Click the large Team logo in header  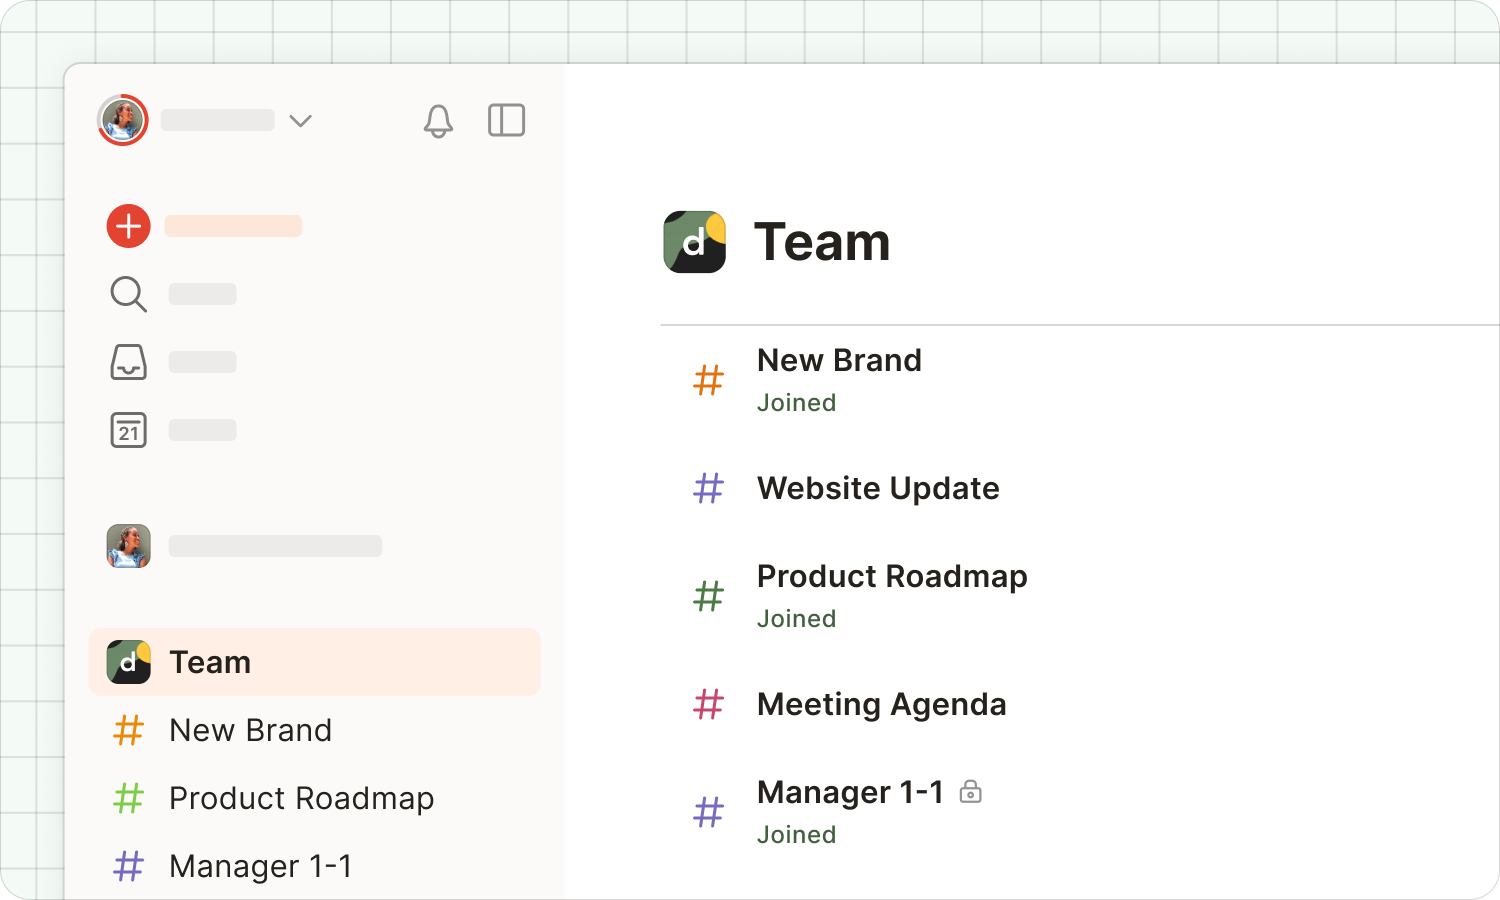tap(695, 242)
